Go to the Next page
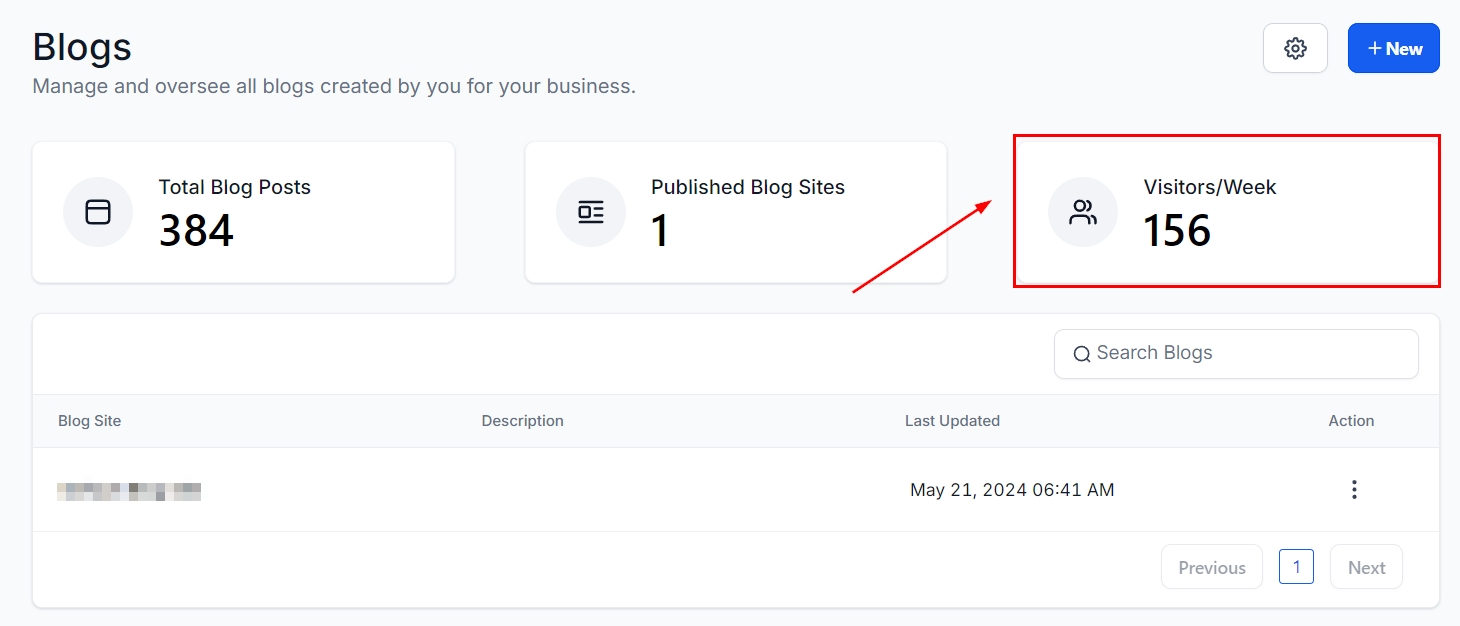This screenshot has width=1460, height=626. click(x=1366, y=567)
